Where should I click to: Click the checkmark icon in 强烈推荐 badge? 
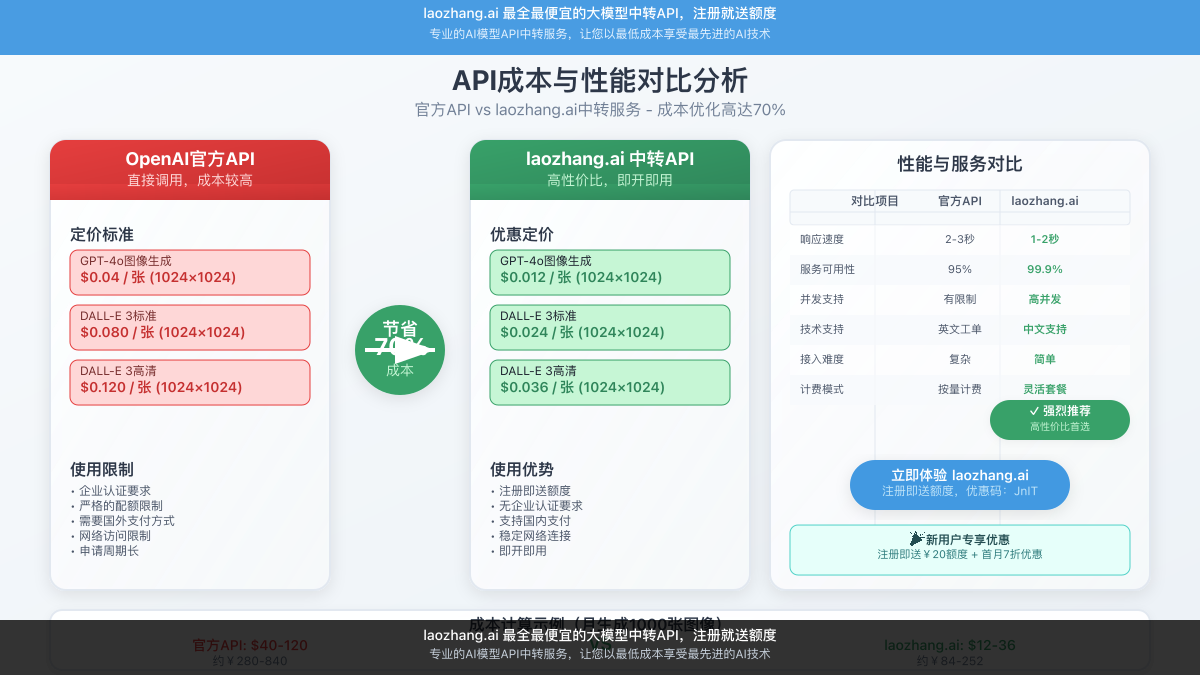click(x=1034, y=411)
